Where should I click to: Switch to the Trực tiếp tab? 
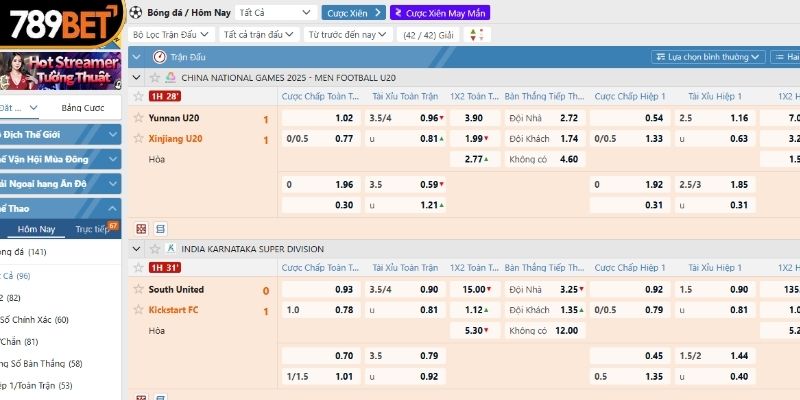tap(92, 229)
